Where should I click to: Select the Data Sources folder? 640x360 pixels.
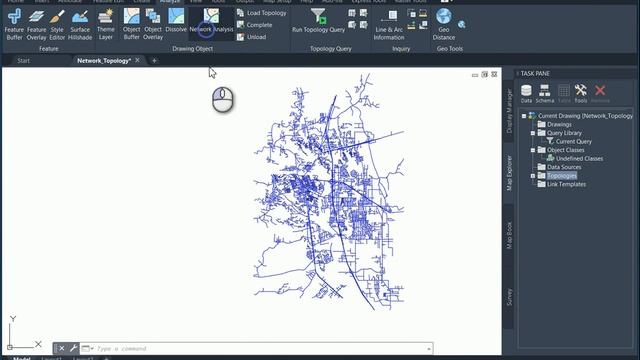click(559, 167)
